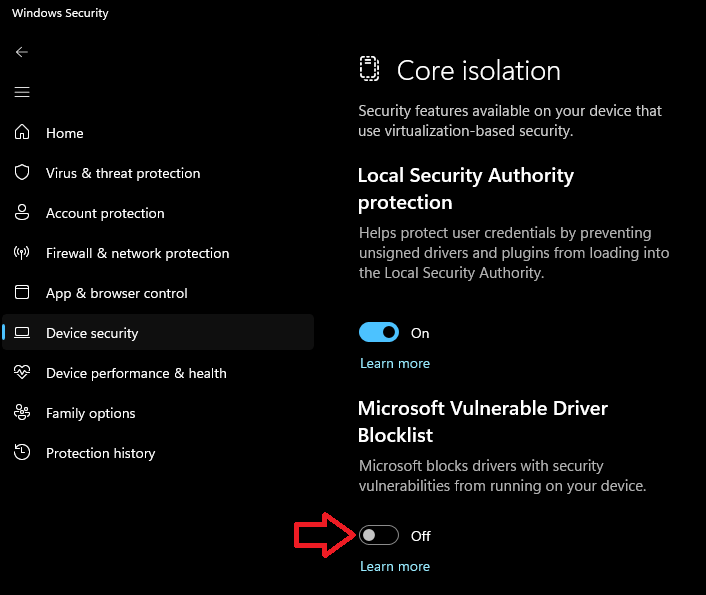Open the Protection history page
Screen dimensions: 706x595
(x=100, y=453)
